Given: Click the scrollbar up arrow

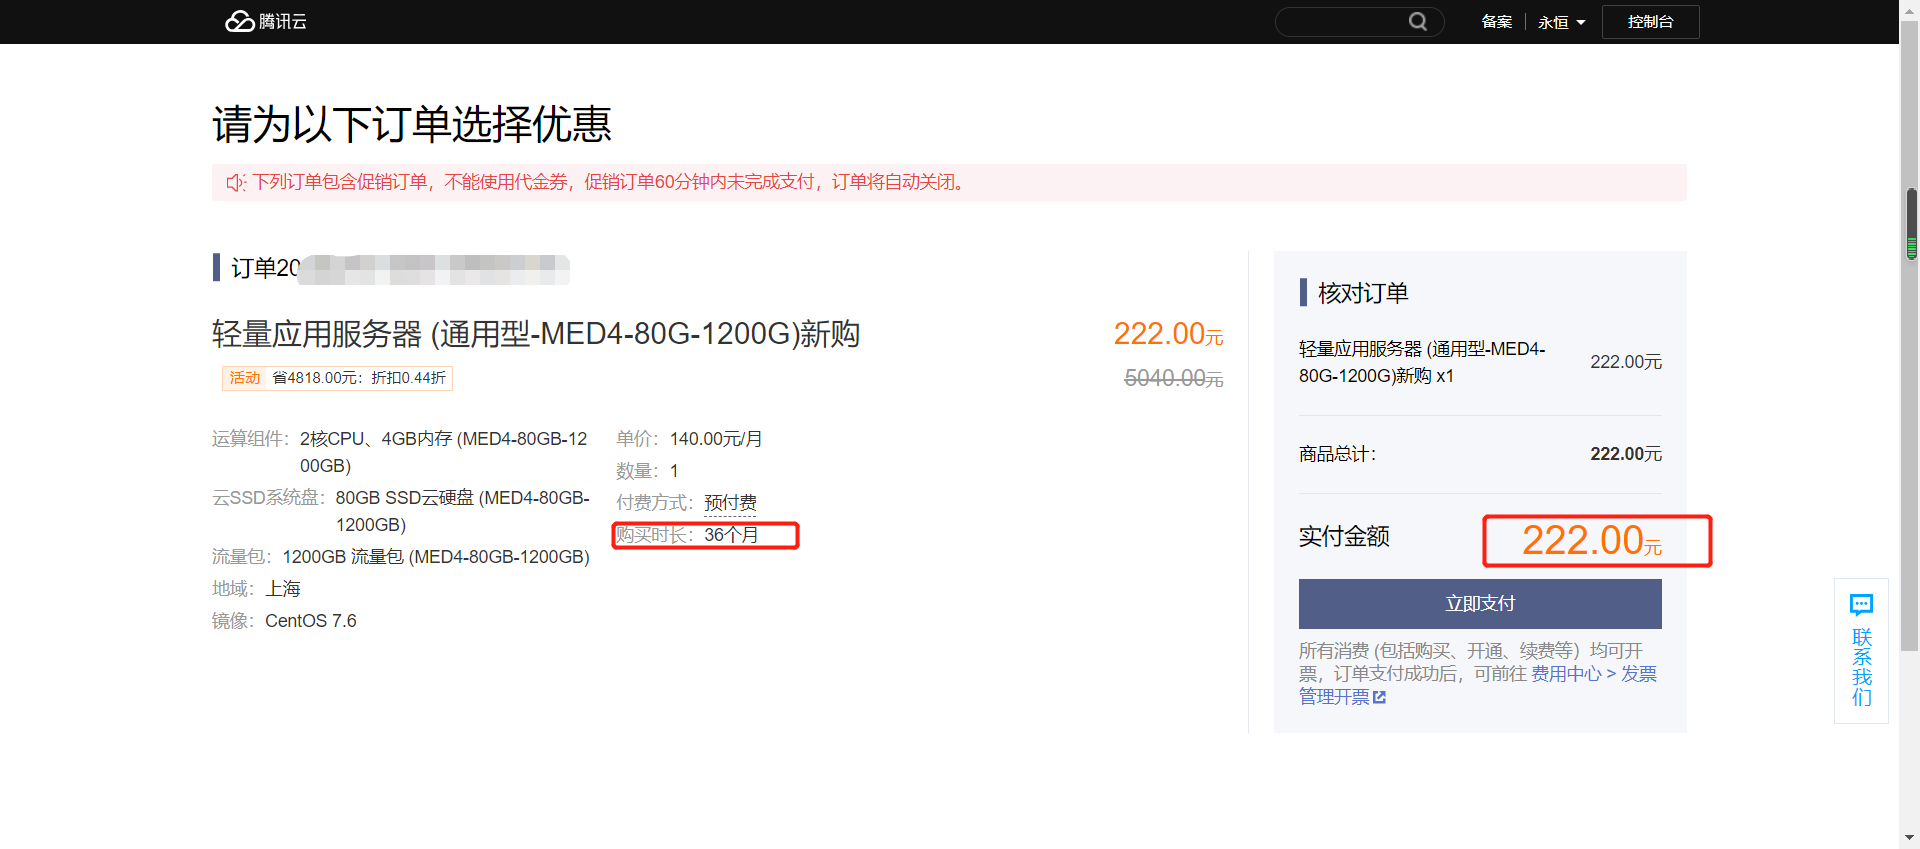Looking at the screenshot, I should point(1910,9).
